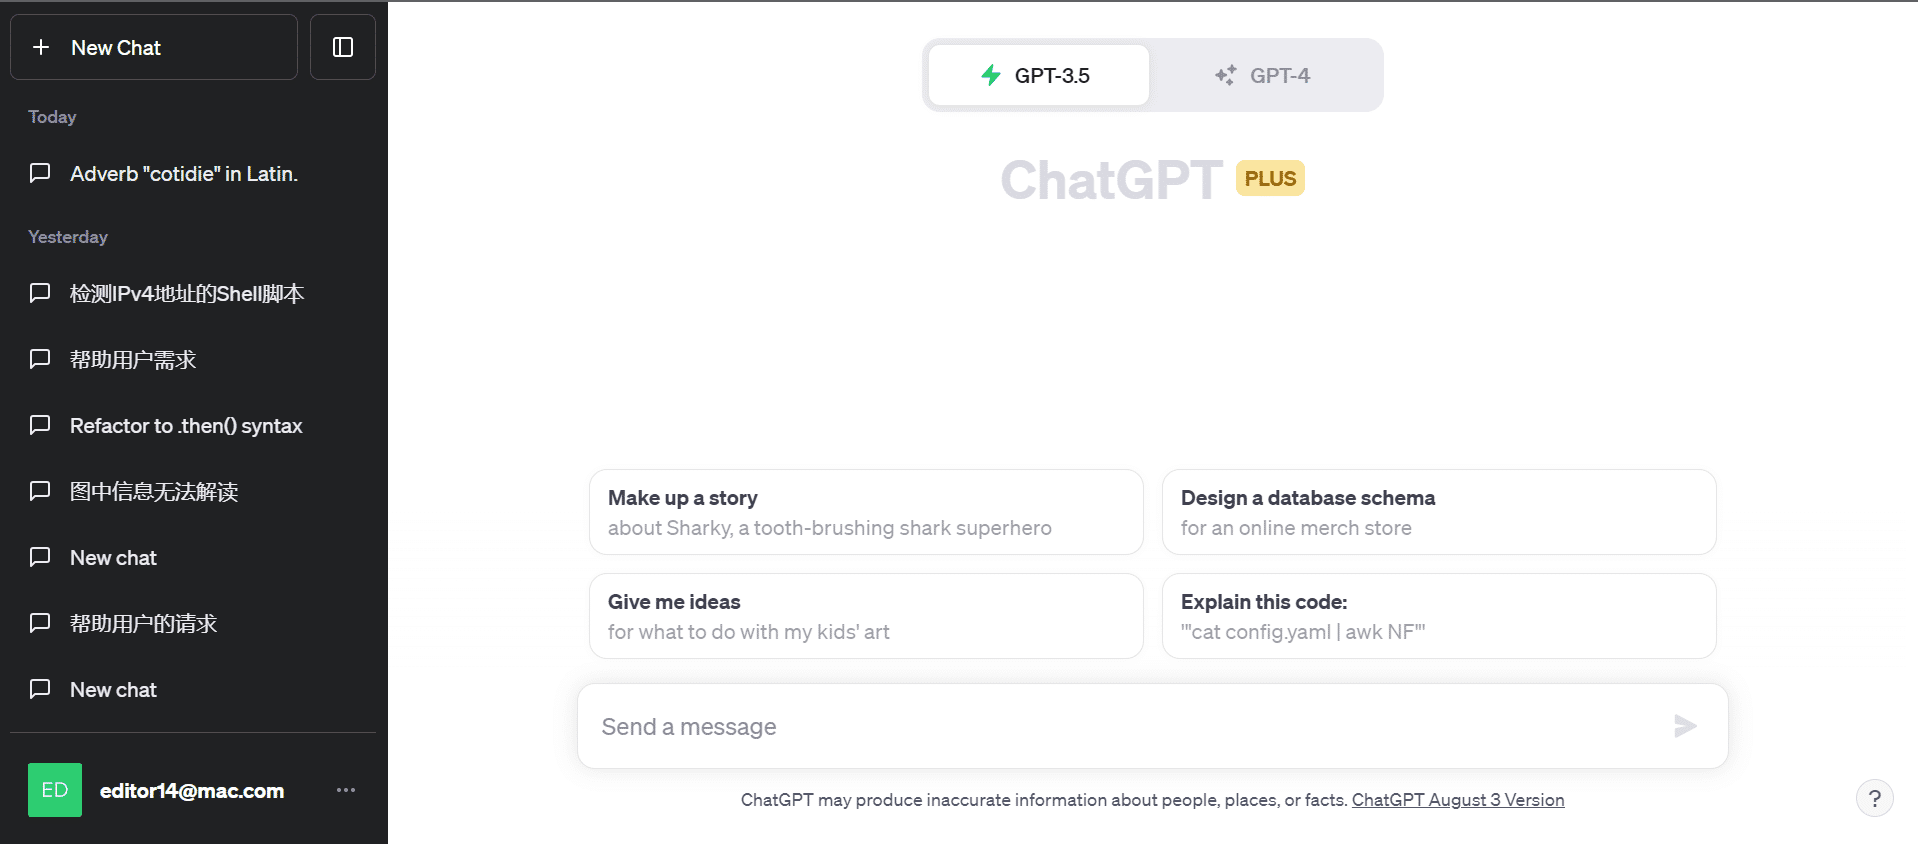Focus the Send a message input field
Image resolution: width=1918 pixels, height=844 pixels.
1120,727
